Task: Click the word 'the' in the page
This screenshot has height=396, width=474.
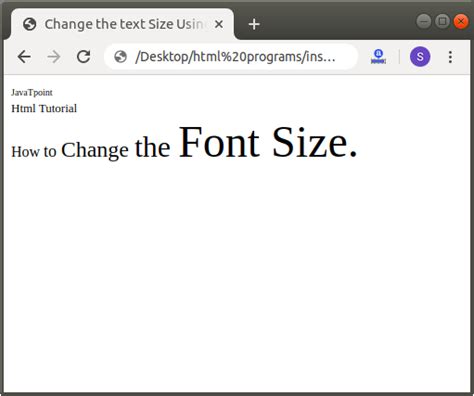Action: (x=153, y=147)
